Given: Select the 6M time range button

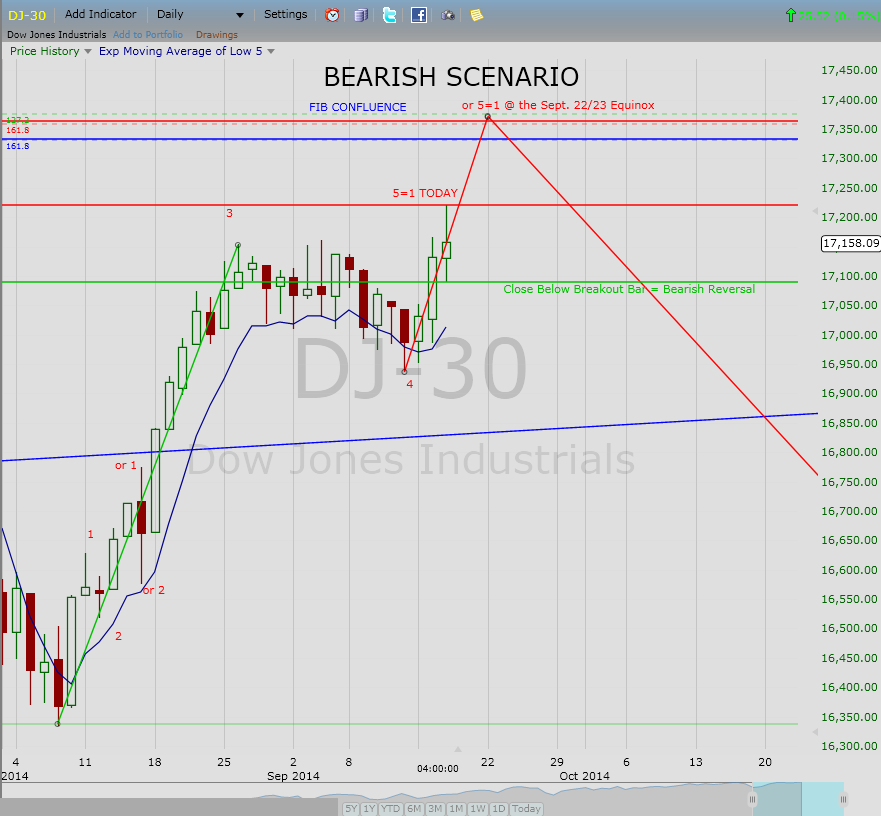Looking at the screenshot, I should click(414, 809).
